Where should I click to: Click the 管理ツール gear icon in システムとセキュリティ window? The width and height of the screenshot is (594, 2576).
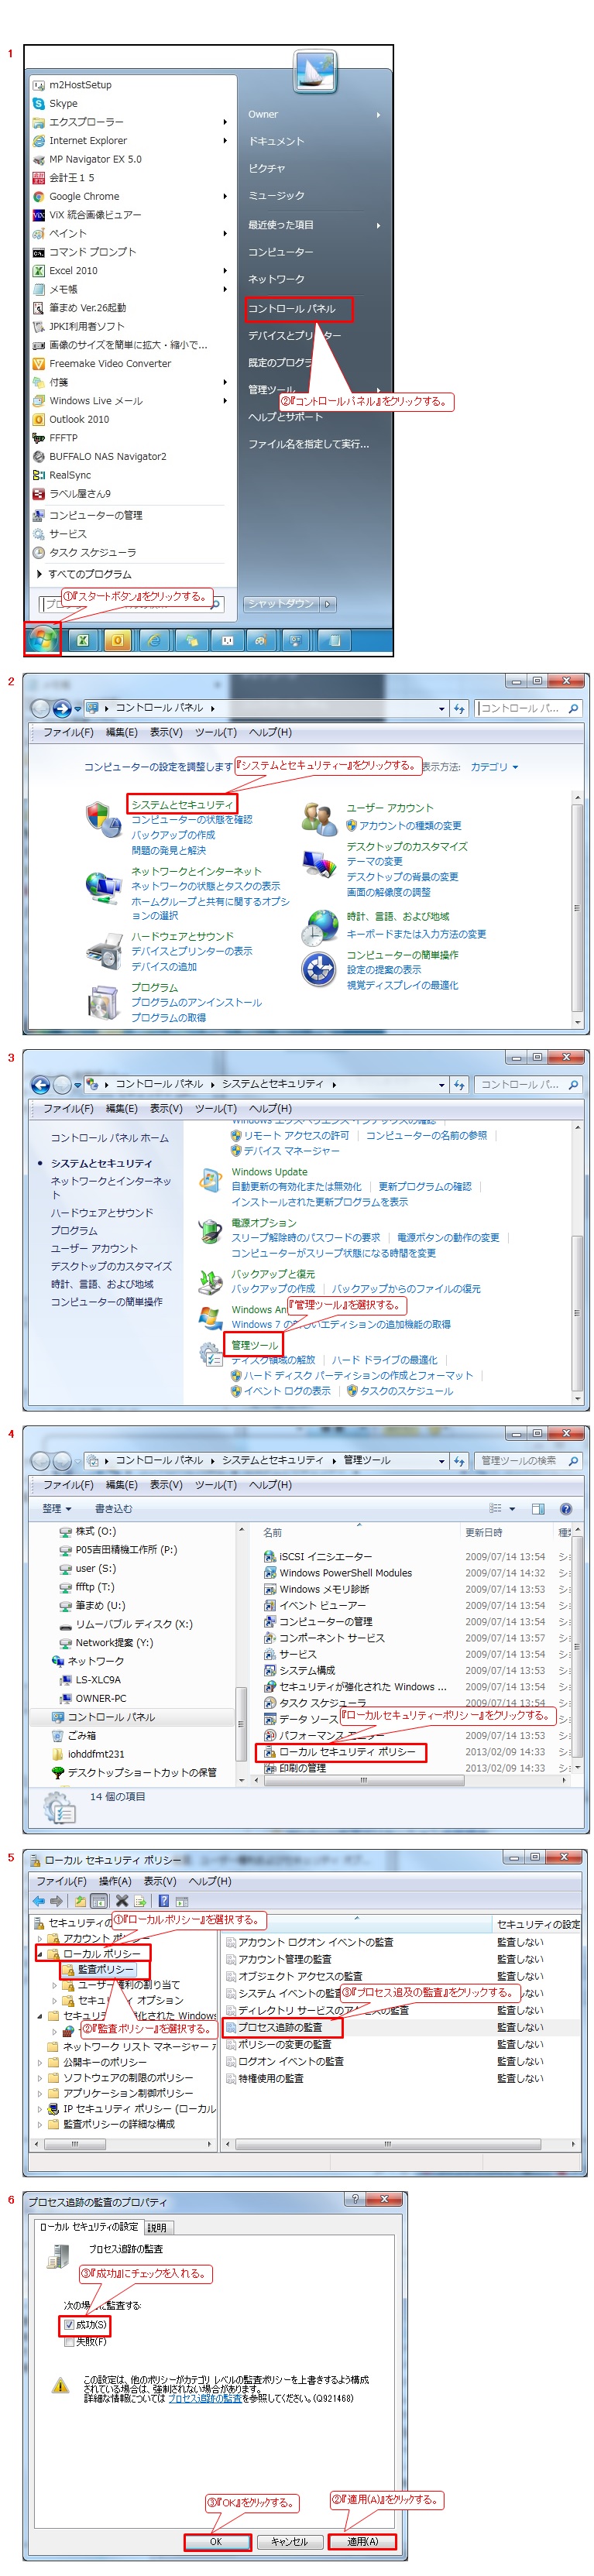(x=210, y=1353)
